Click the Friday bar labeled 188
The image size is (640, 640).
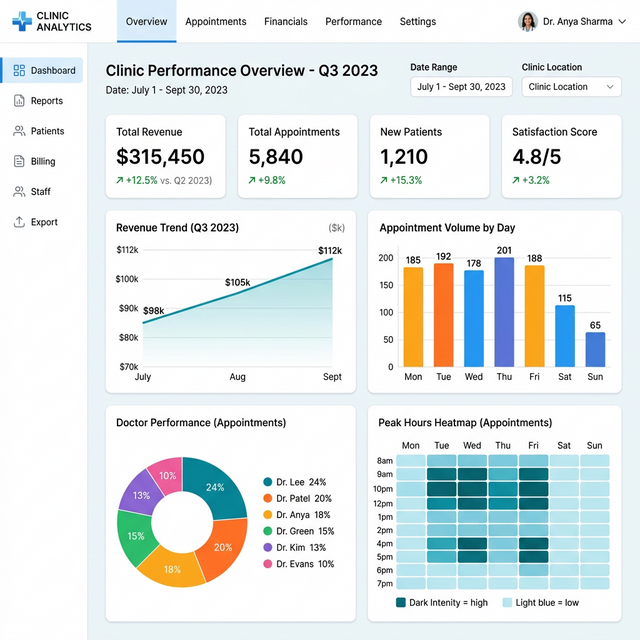click(534, 316)
